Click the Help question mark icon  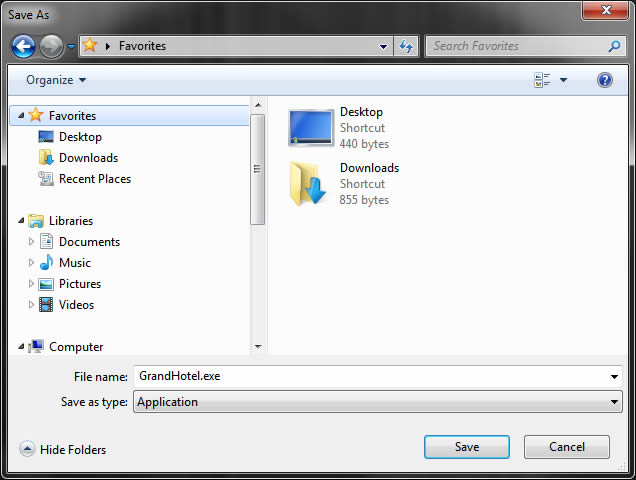point(604,80)
